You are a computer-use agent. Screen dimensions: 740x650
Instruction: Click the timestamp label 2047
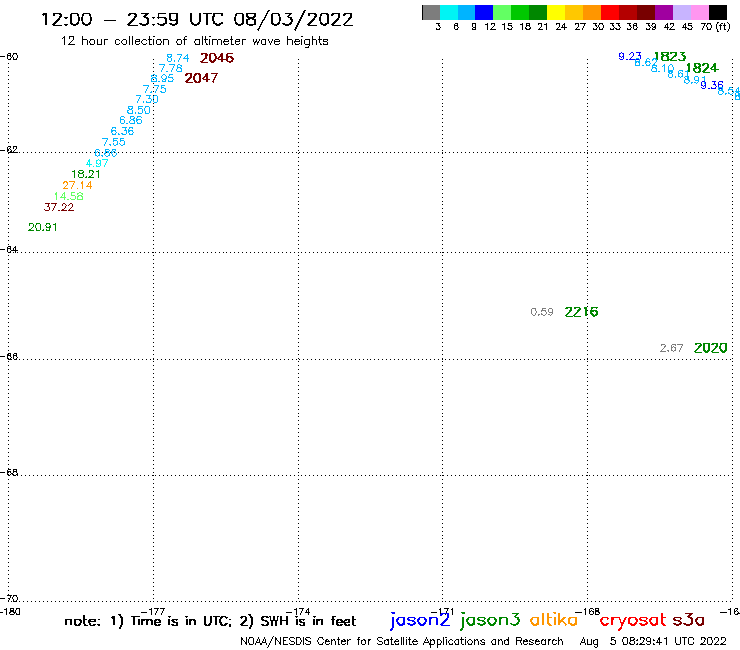point(201,78)
